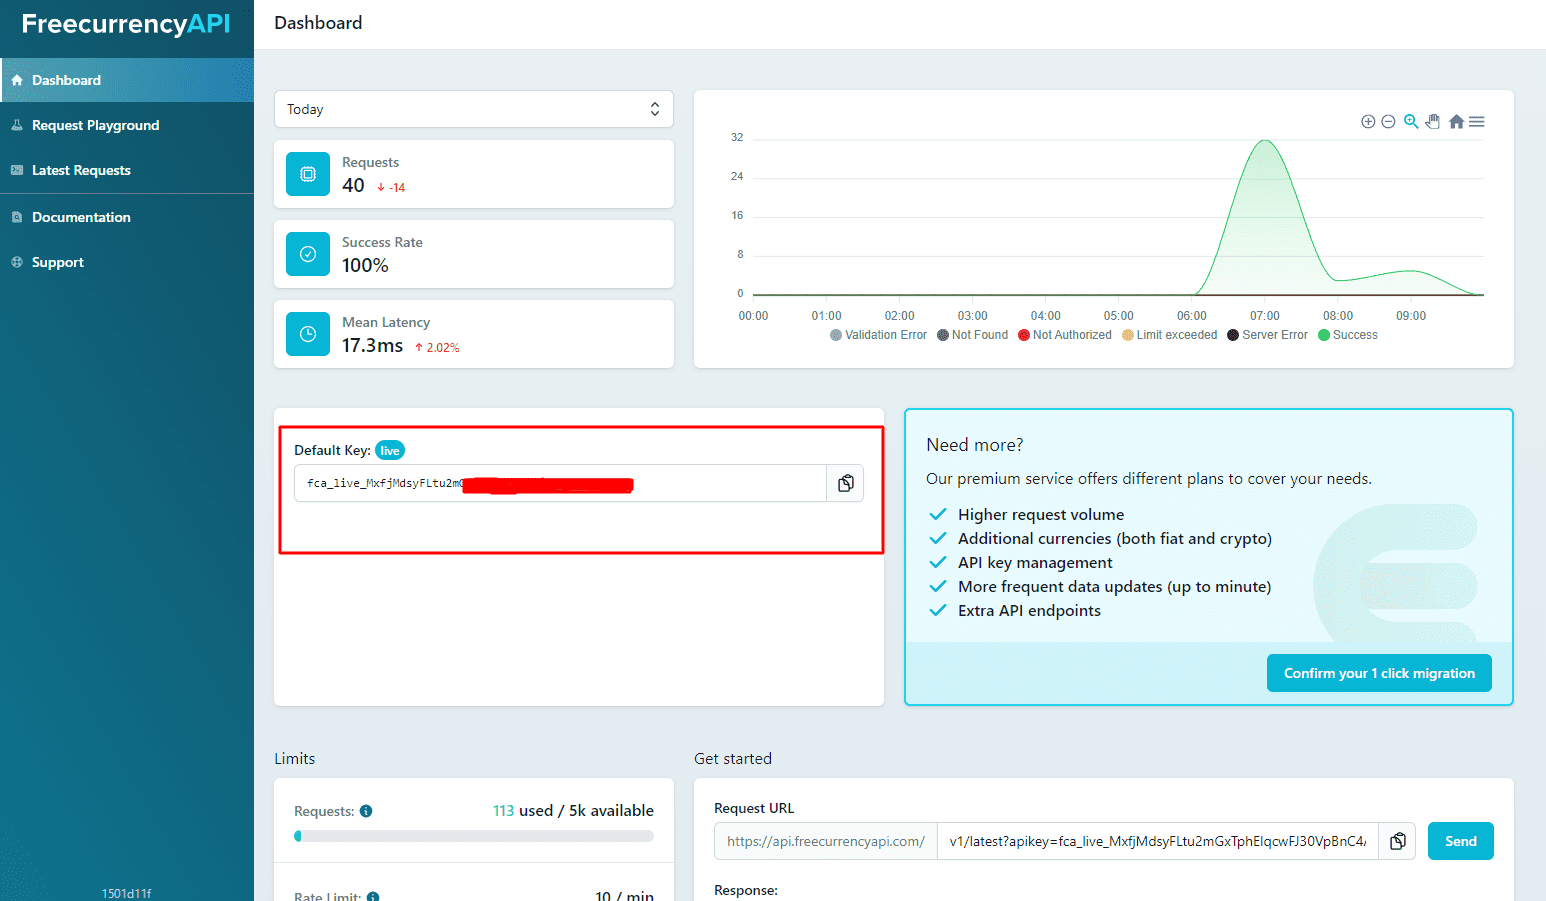Screen dimensions: 1546x901
Task: Click the 40 requests count value
Action: 353,185
